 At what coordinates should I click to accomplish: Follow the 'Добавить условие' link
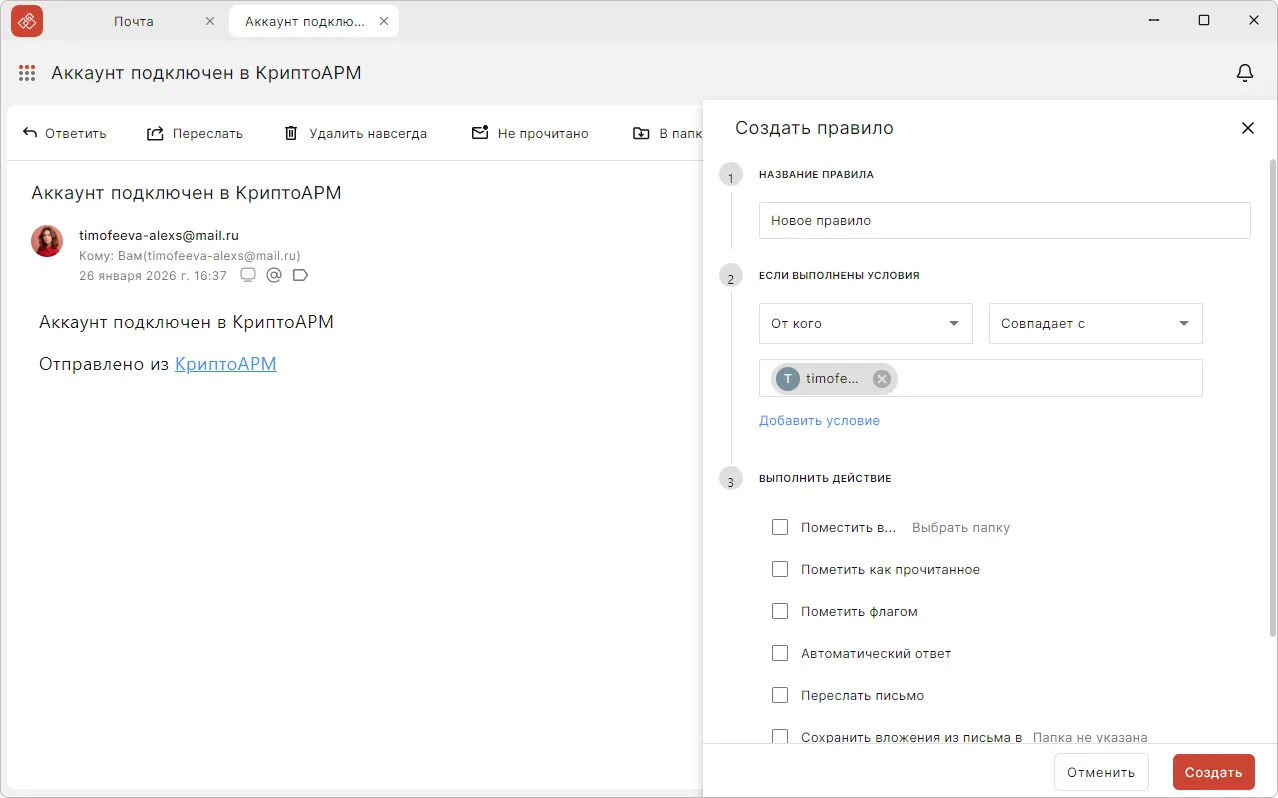coord(819,421)
